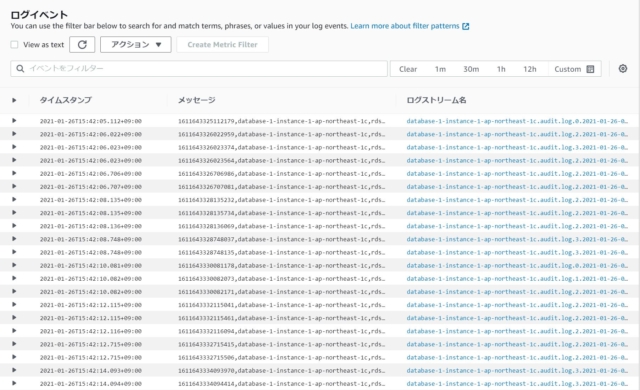
Task: Open log stream link for message 1611643330082073
Action: [x=517, y=279]
